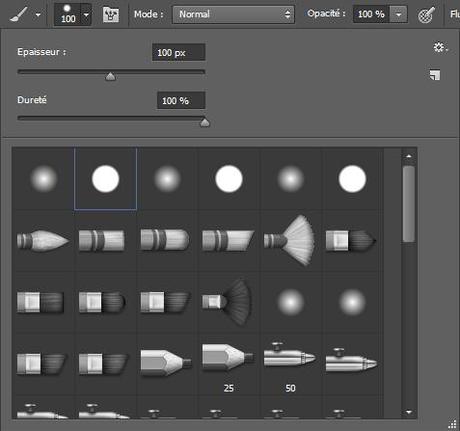
Task: Click the Epaisseur slider handle
Action: click(x=110, y=77)
